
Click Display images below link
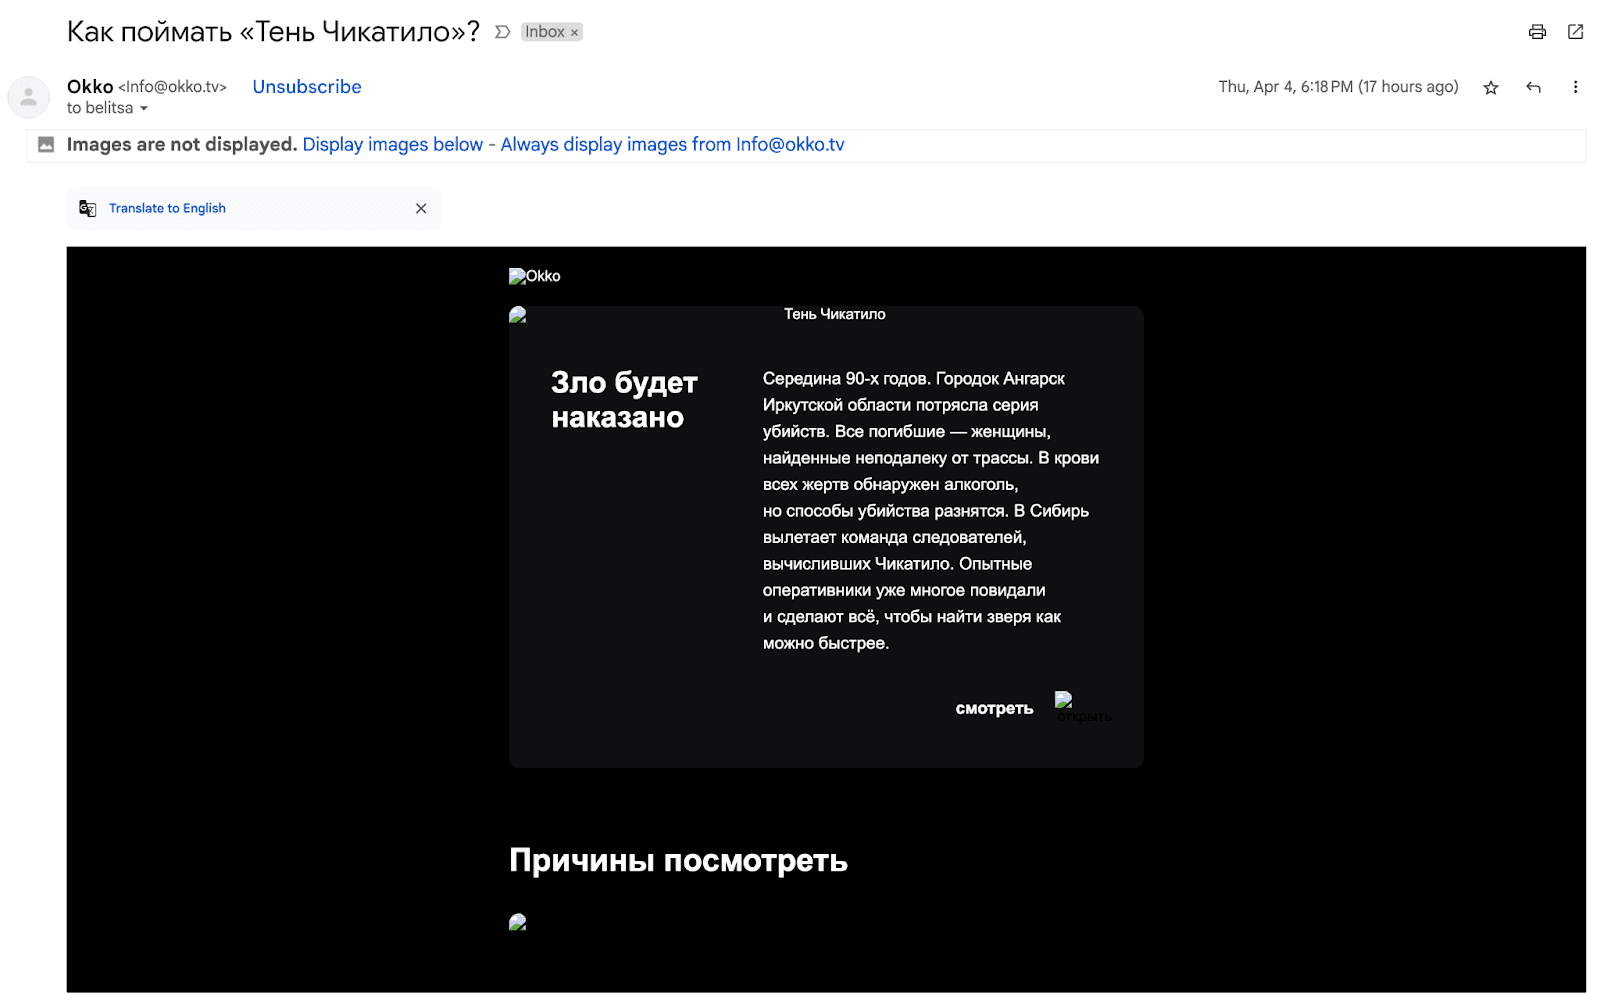(392, 144)
